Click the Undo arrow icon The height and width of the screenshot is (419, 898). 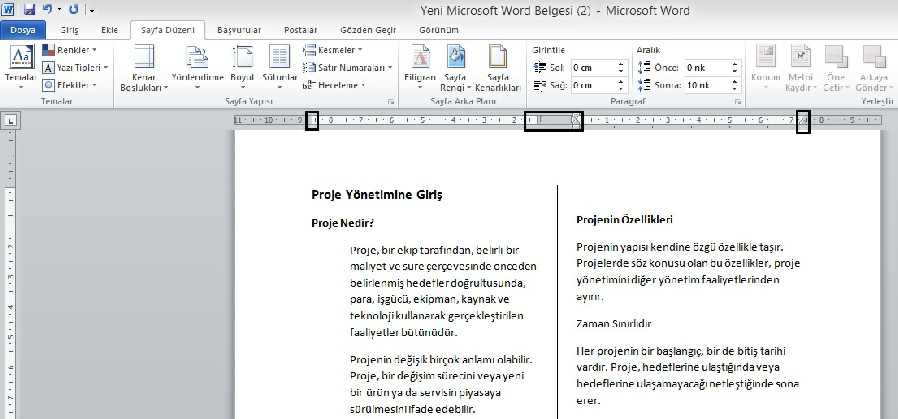coord(47,9)
